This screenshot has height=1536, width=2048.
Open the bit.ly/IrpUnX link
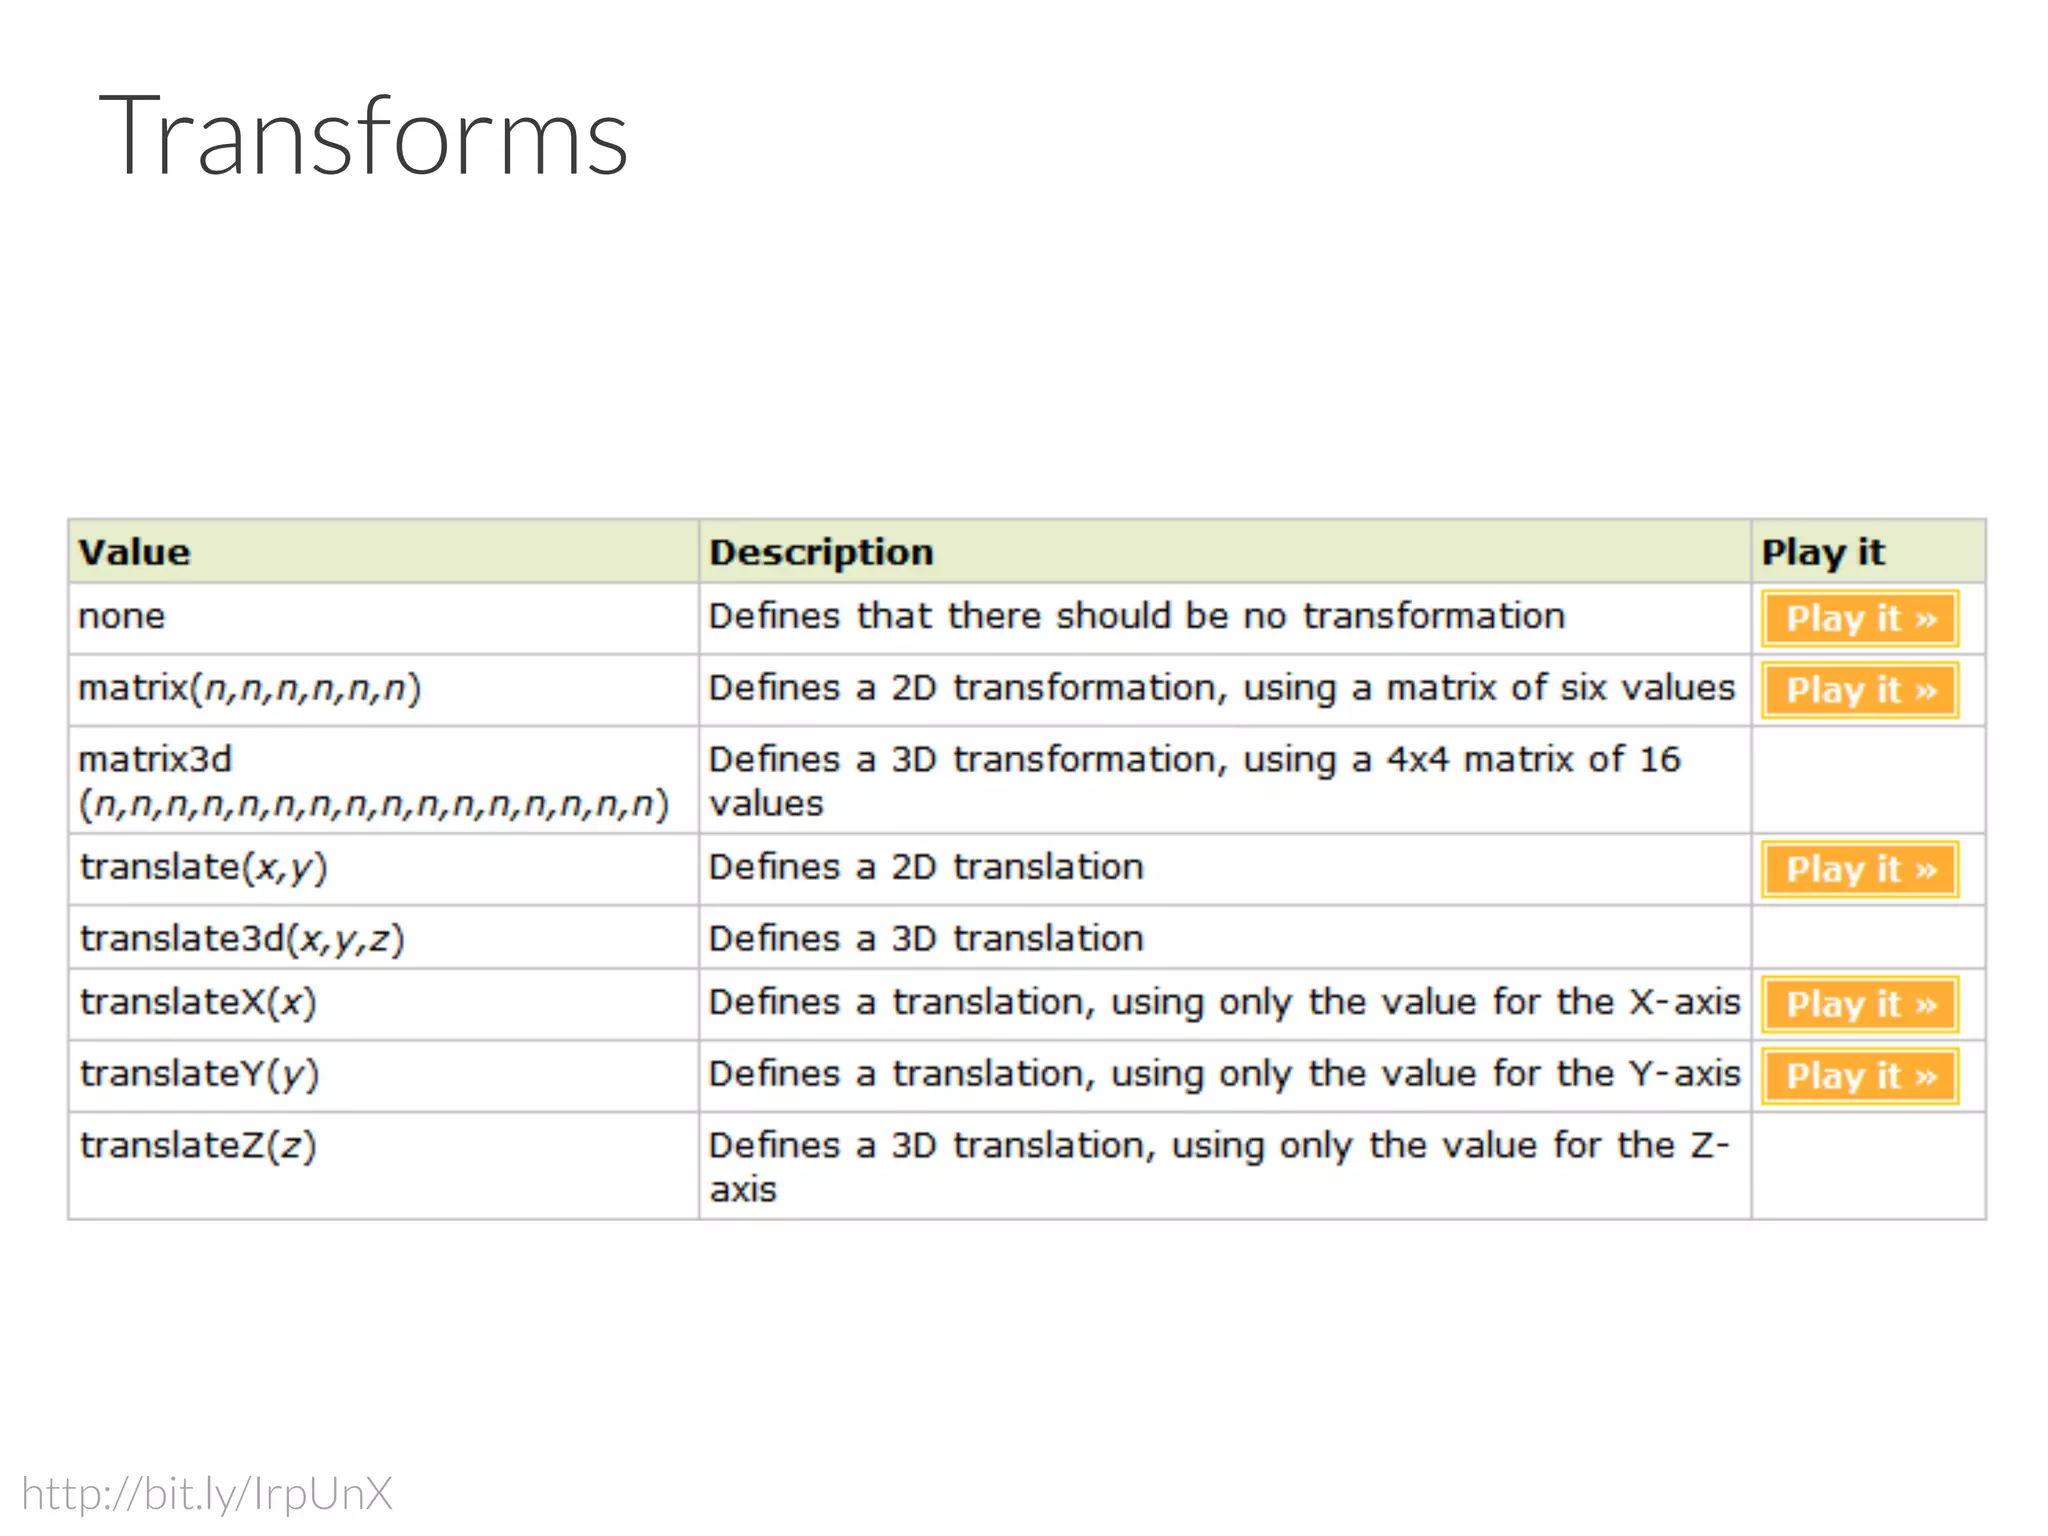point(207,1494)
